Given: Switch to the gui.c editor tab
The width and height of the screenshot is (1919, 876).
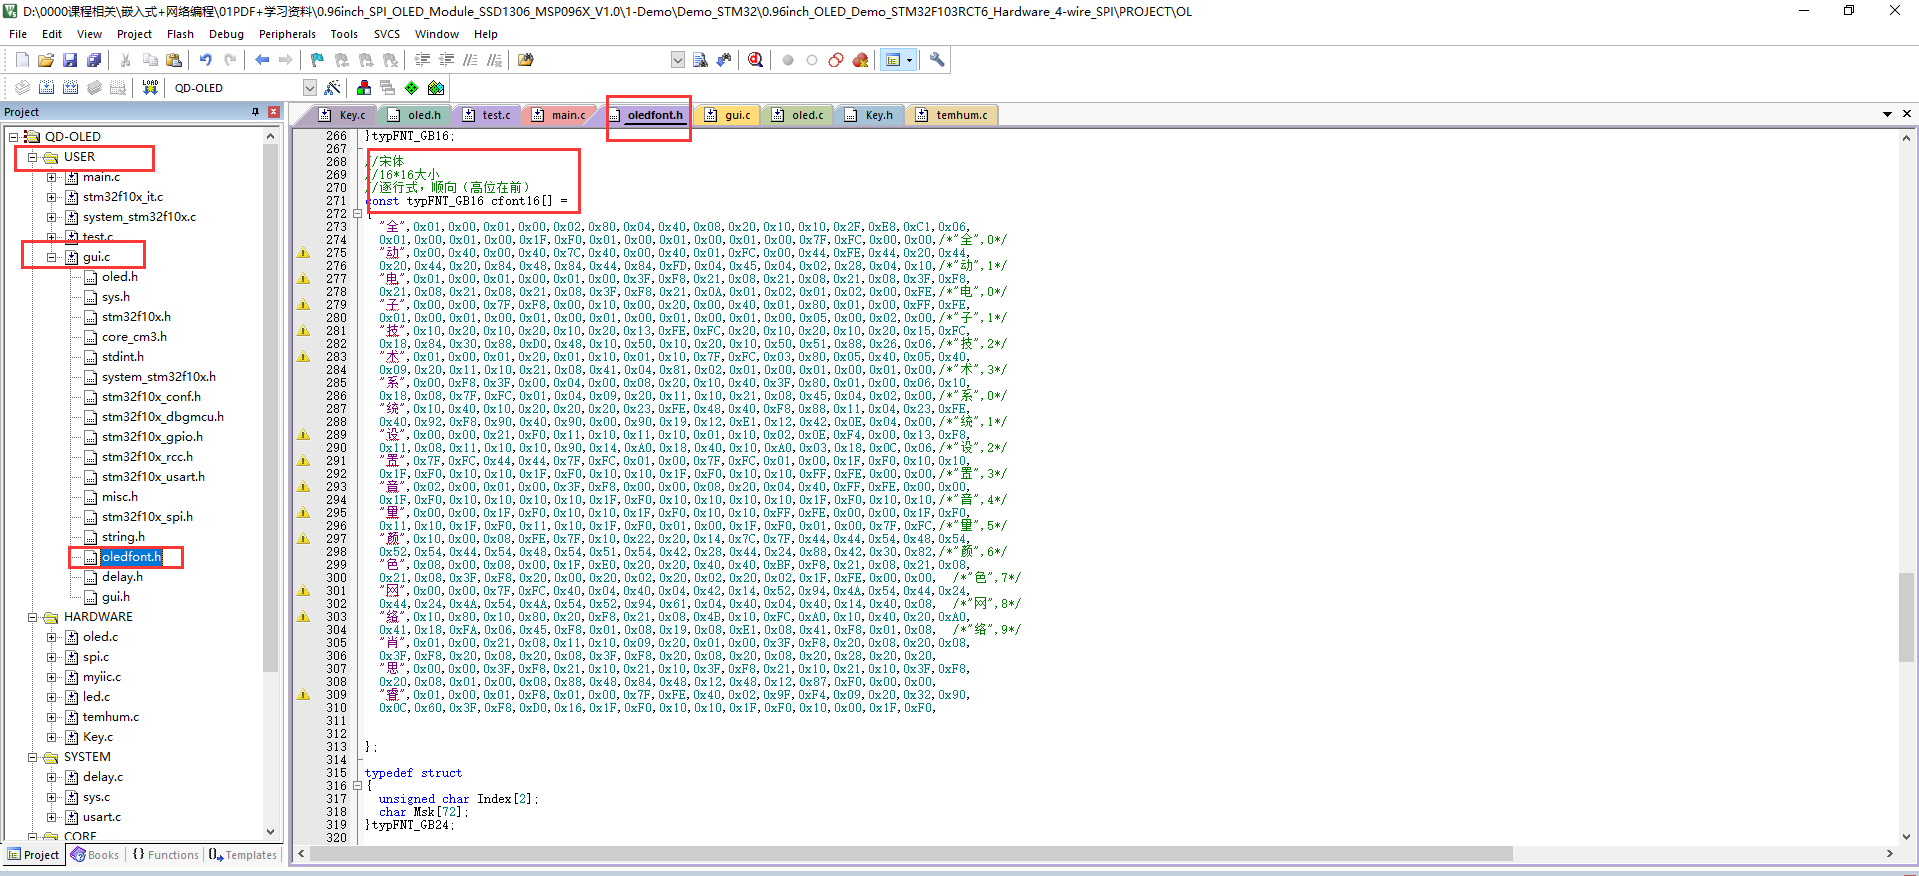Looking at the screenshot, I should click(x=727, y=115).
